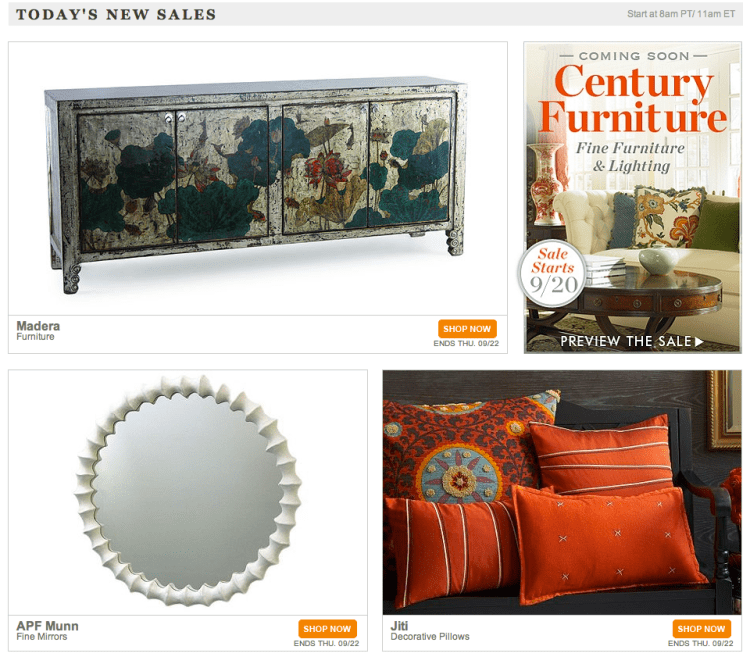Click Furniture category under Madera
This screenshot has height=657, width=750.
[x=35, y=337]
